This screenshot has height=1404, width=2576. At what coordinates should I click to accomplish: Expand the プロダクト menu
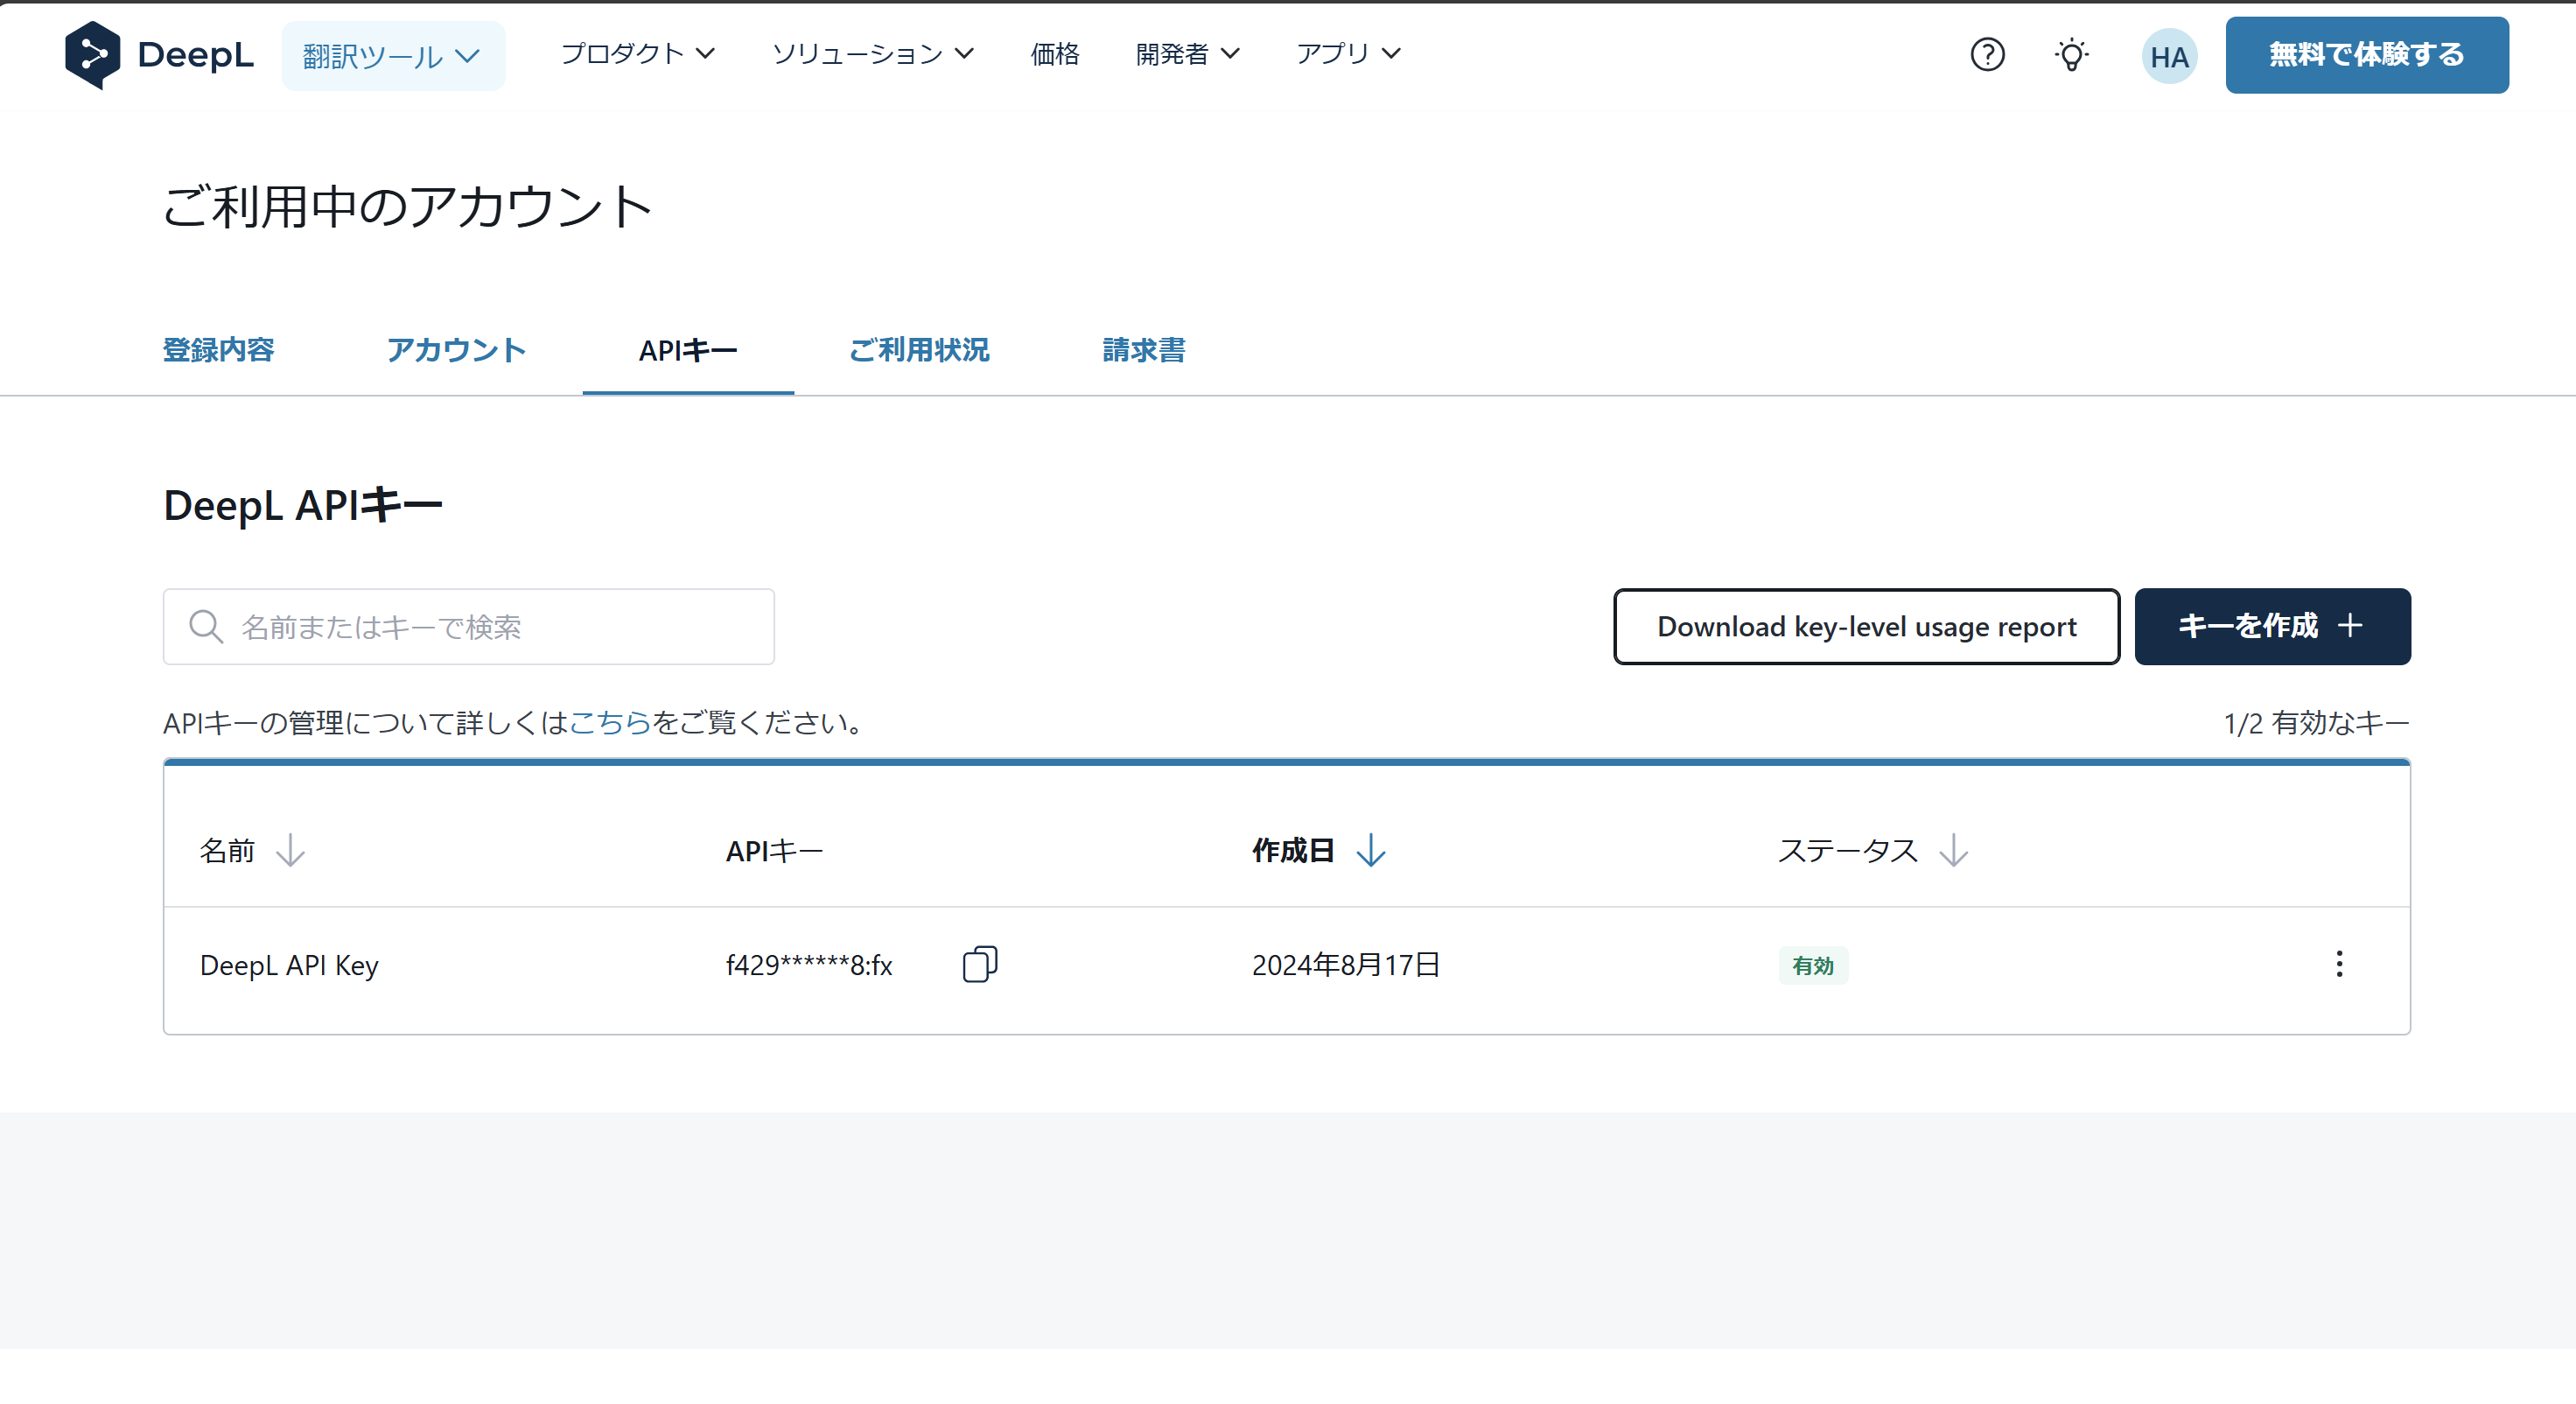pos(637,54)
